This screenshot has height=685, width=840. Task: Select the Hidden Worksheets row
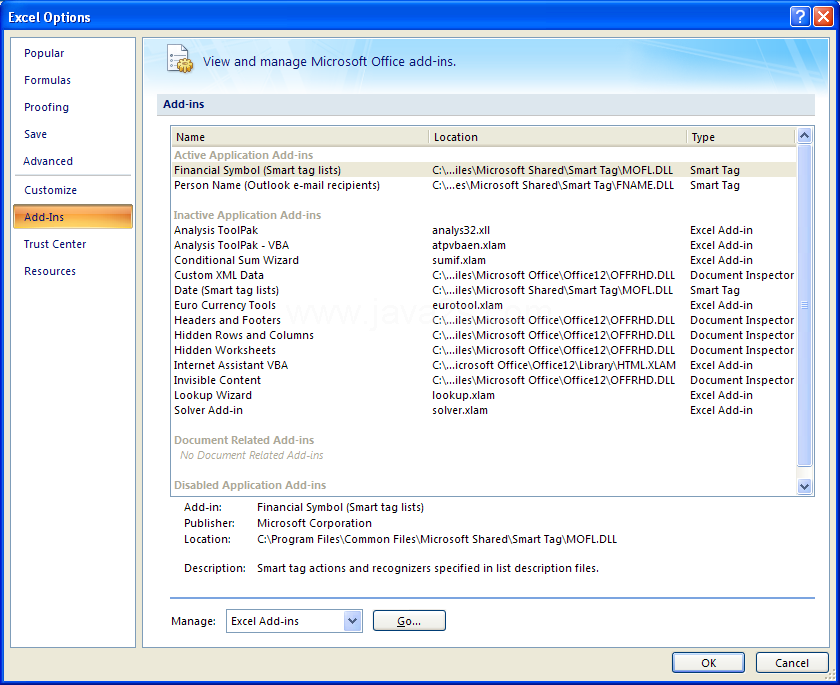[x=484, y=350]
